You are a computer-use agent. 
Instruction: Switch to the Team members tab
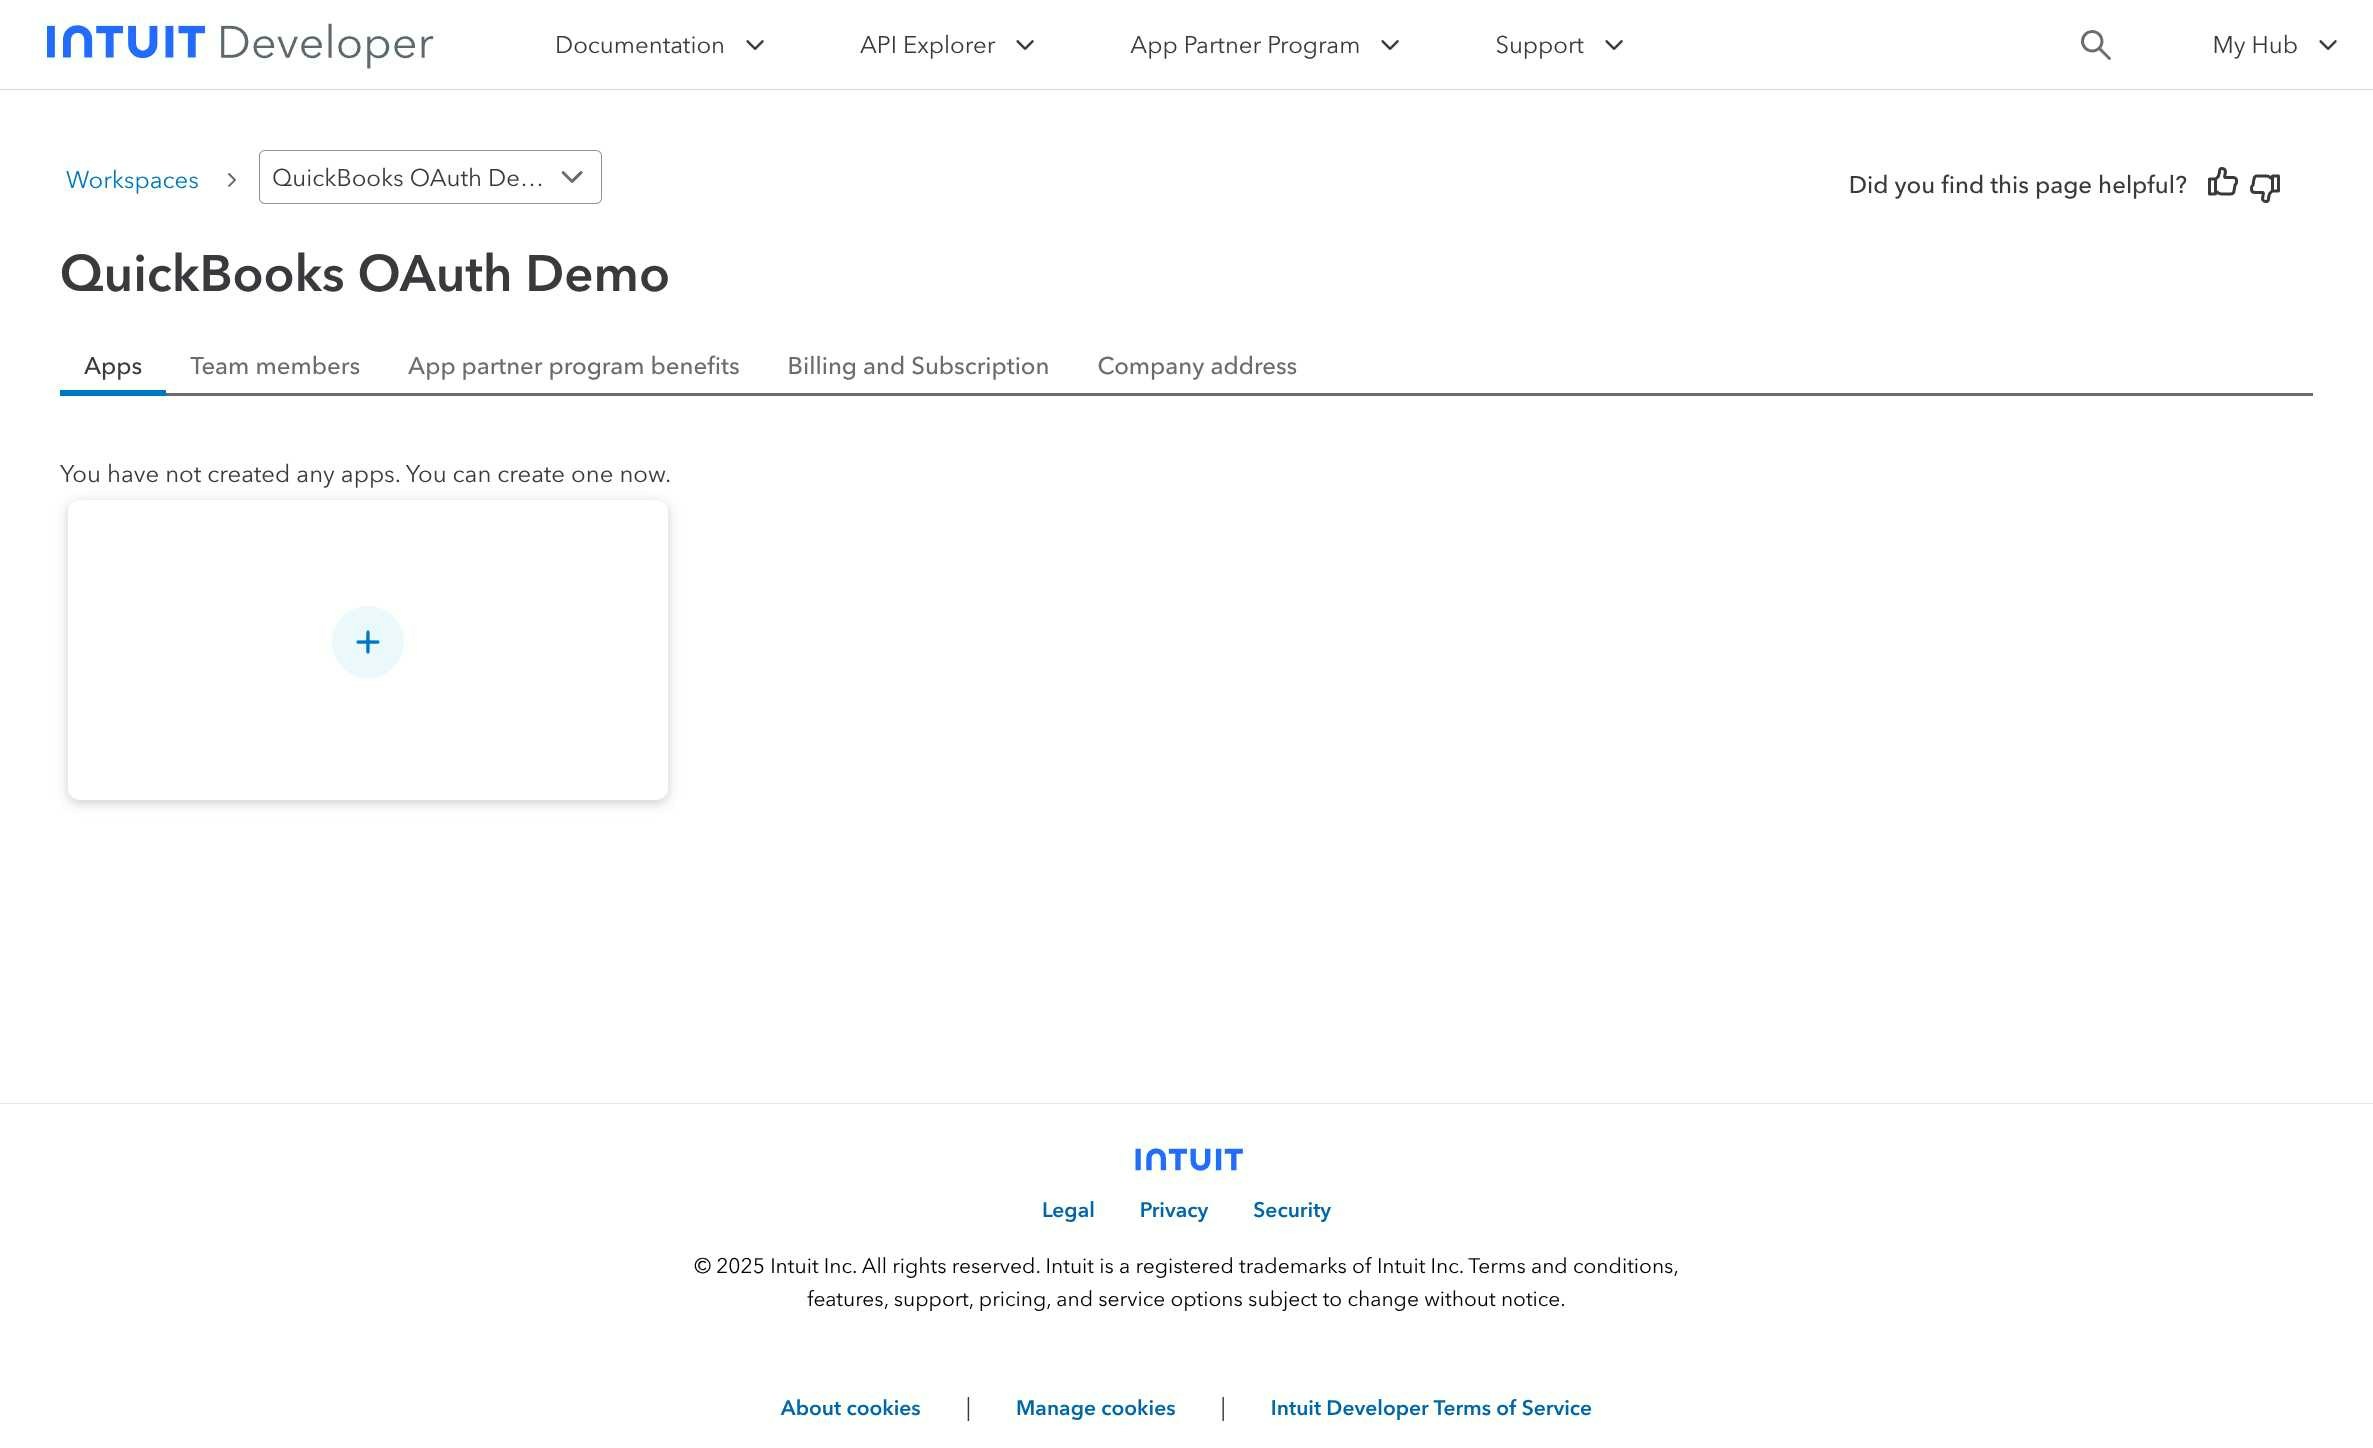click(275, 366)
